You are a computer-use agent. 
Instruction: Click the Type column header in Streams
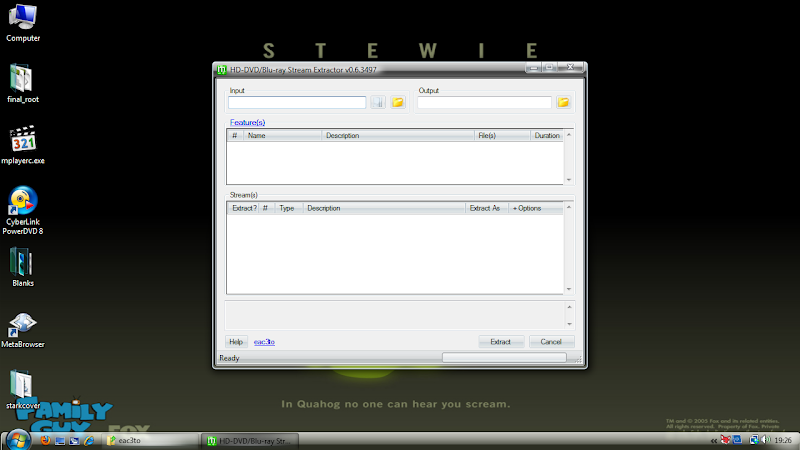click(x=289, y=208)
